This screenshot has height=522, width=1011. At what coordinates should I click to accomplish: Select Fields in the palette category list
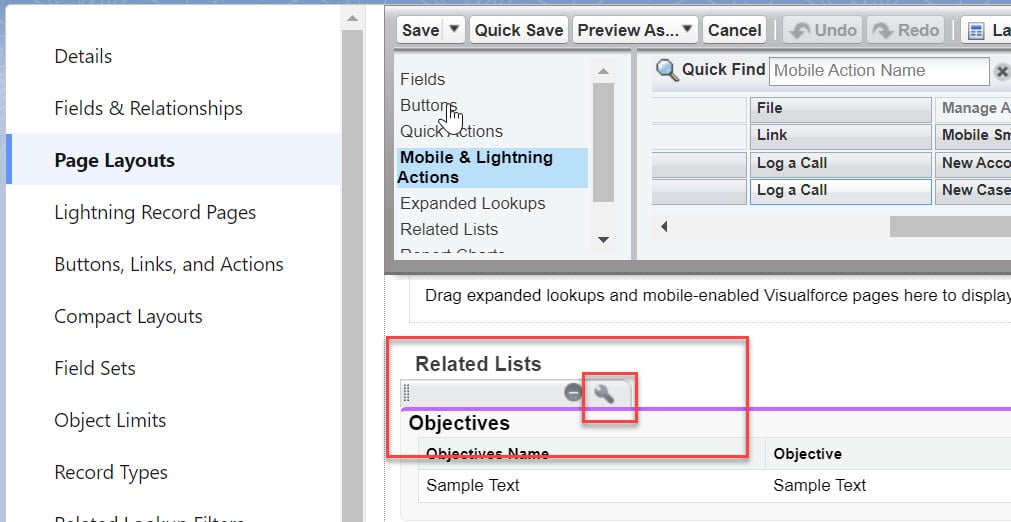(422, 79)
